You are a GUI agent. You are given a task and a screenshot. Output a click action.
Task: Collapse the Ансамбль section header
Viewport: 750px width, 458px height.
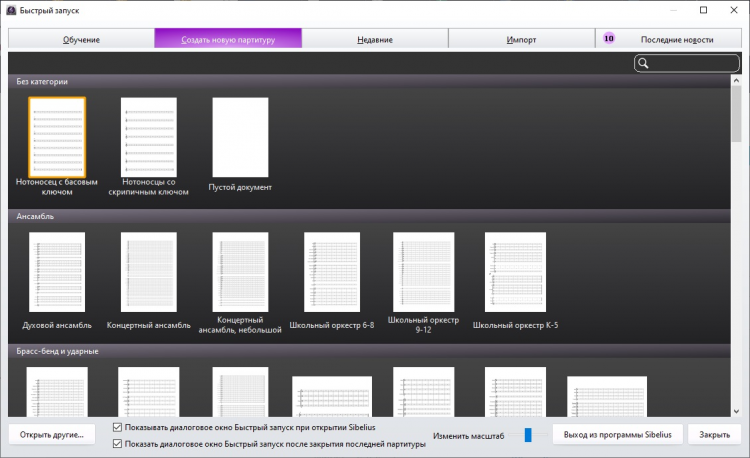coord(369,216)
